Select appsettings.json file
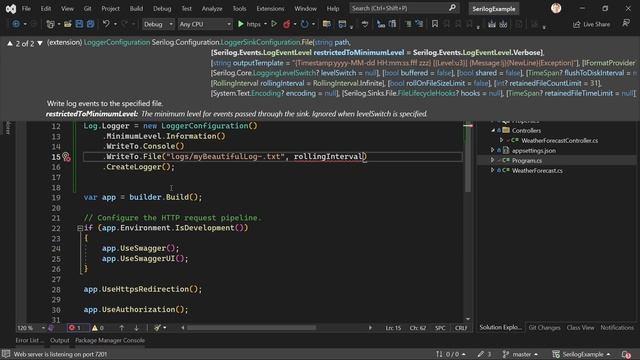Image resolution: width=640 pixels, height=360 pixels. click(x=534, y=151)
